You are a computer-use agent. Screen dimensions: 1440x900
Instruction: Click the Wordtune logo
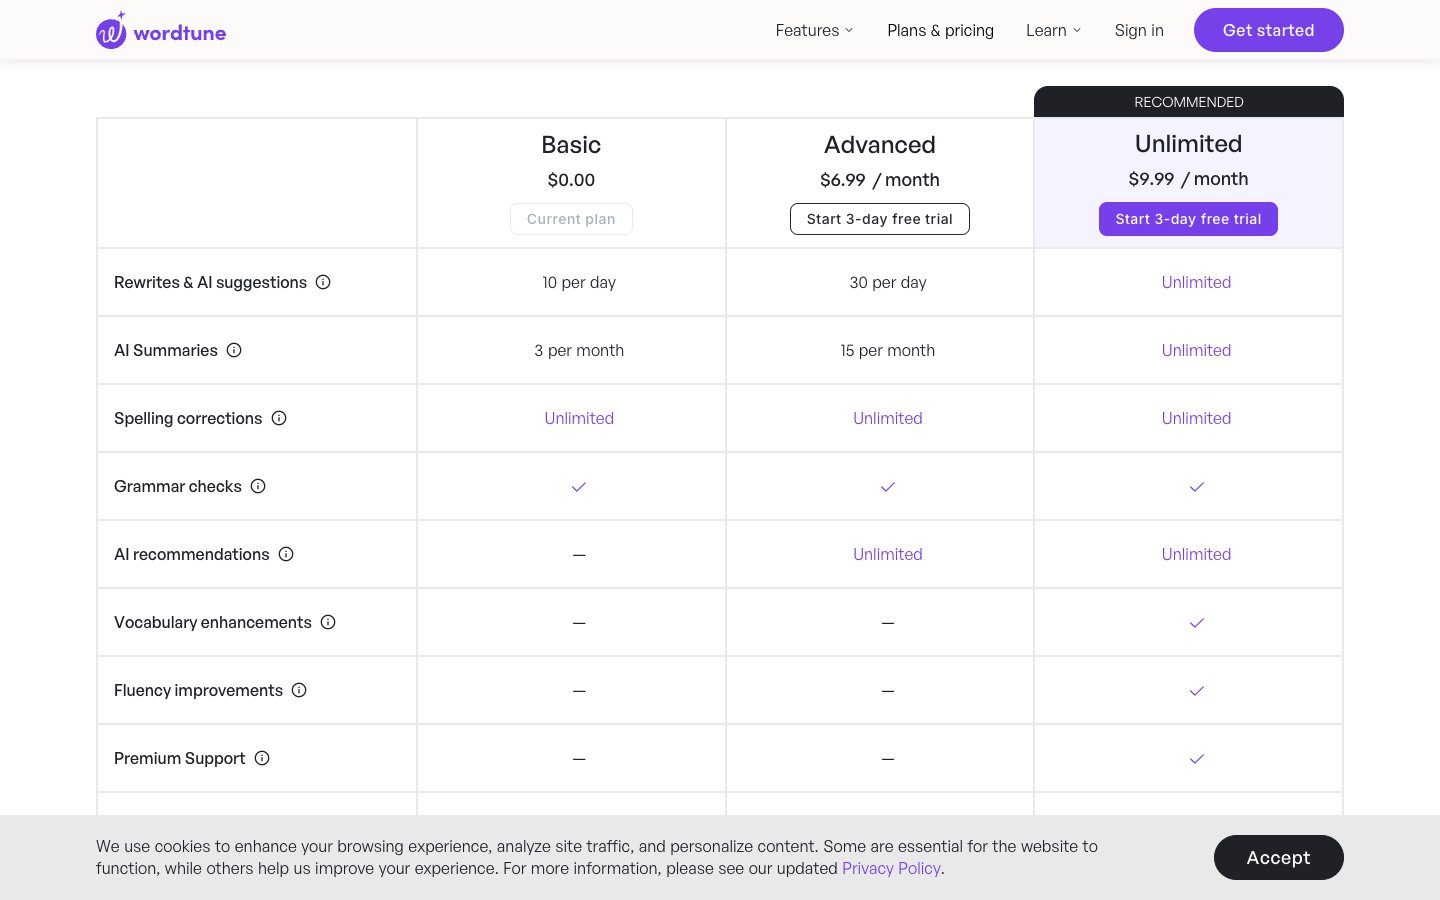[161, 31]
